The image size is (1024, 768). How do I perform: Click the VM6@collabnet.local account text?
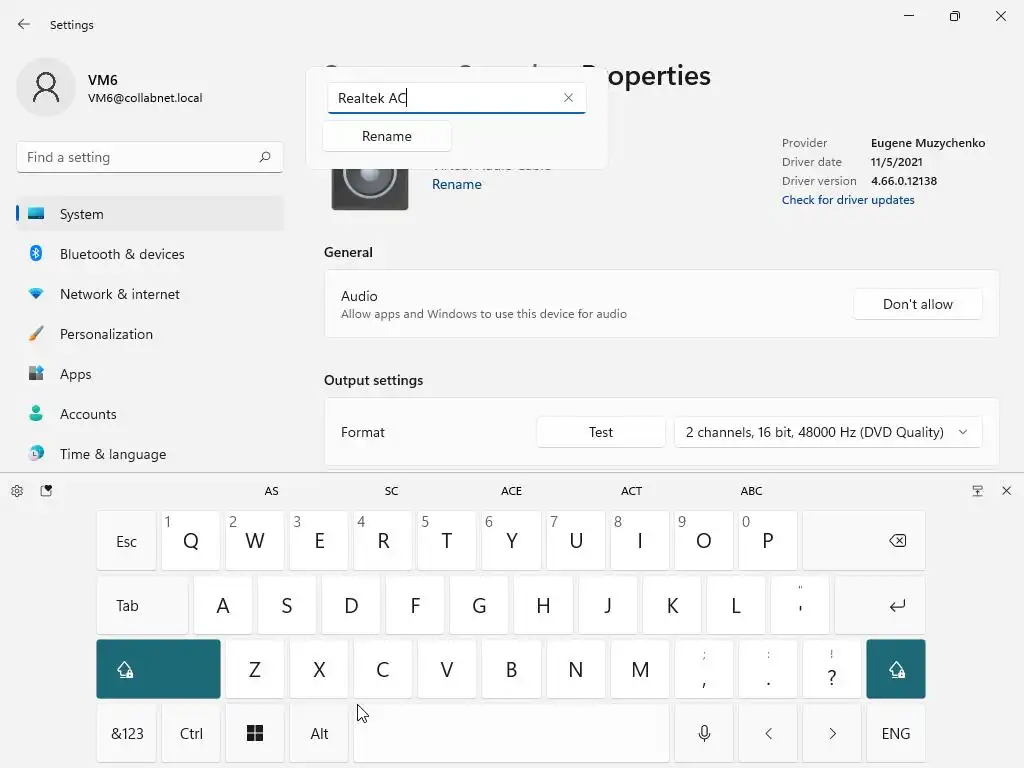click(145, 98)
